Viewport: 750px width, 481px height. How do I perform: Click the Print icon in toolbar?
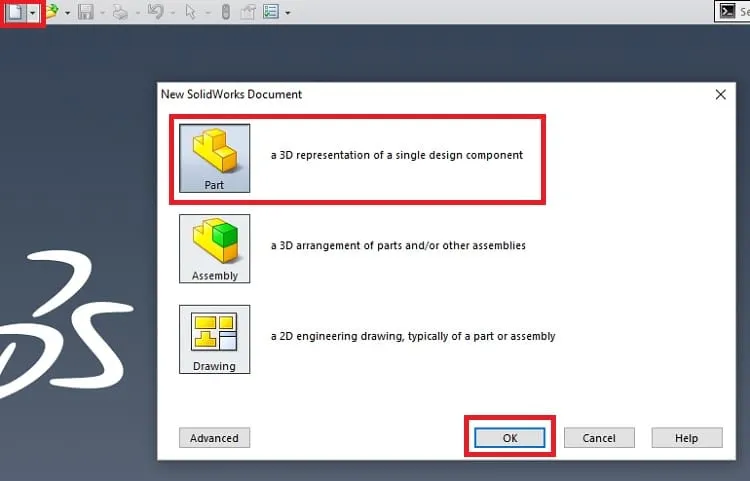(x=120, y=12)
